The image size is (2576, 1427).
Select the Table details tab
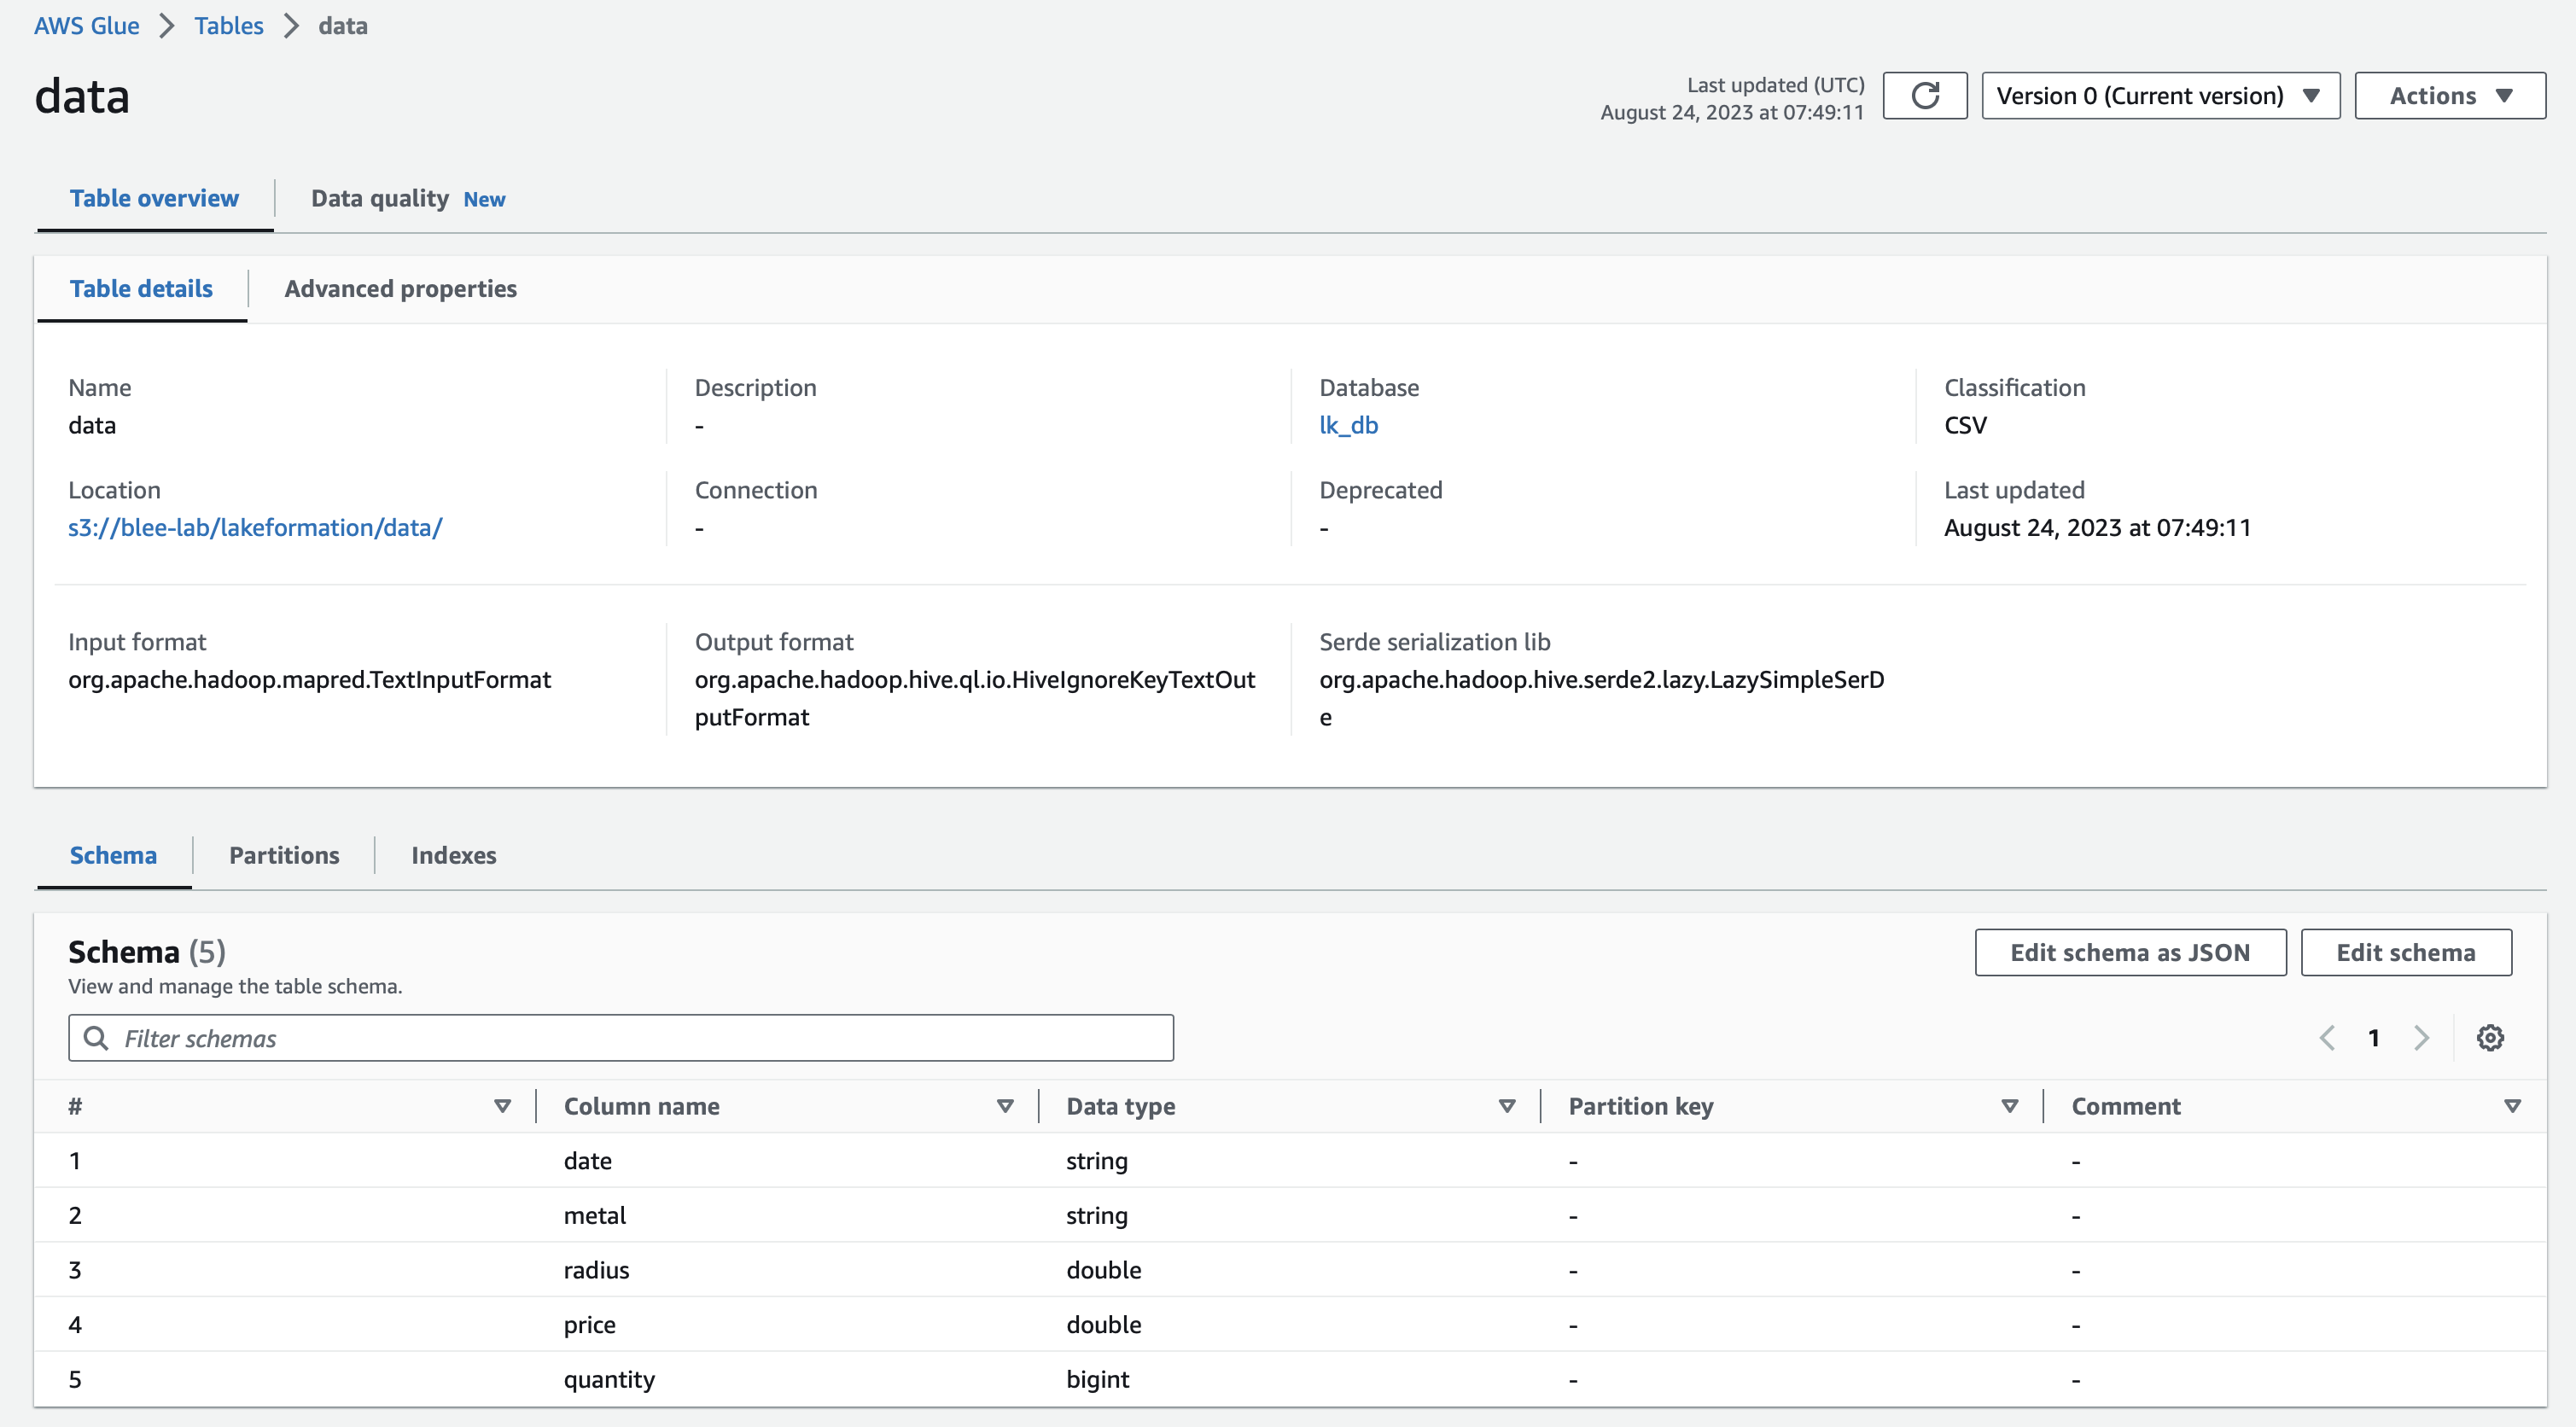[x=141, y=289]
